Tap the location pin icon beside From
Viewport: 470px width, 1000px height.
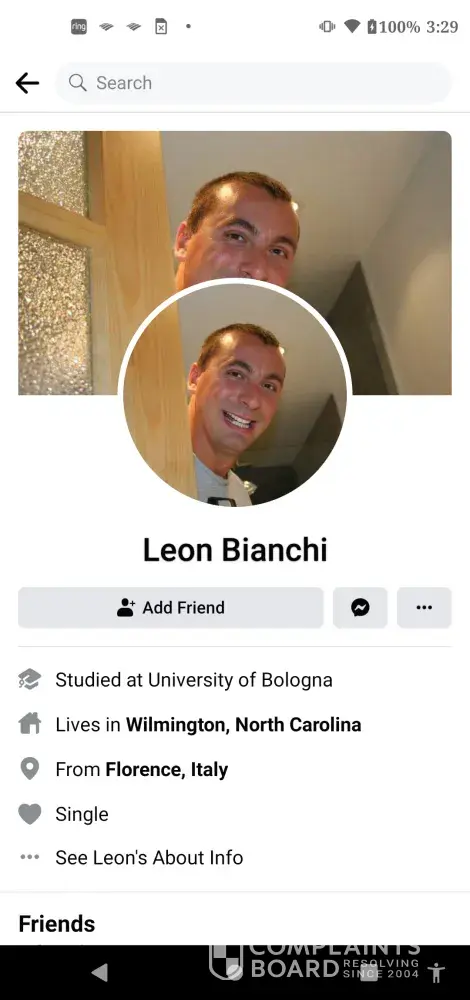[x=30, y=769]
